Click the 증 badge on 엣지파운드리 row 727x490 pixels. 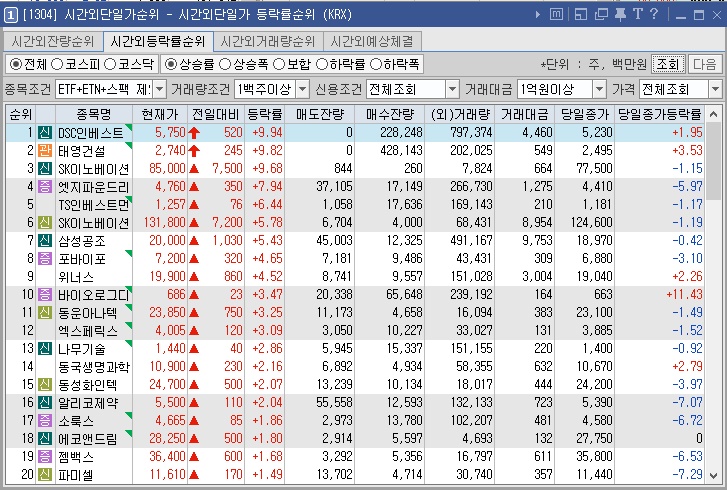click(x=45, y=187)
